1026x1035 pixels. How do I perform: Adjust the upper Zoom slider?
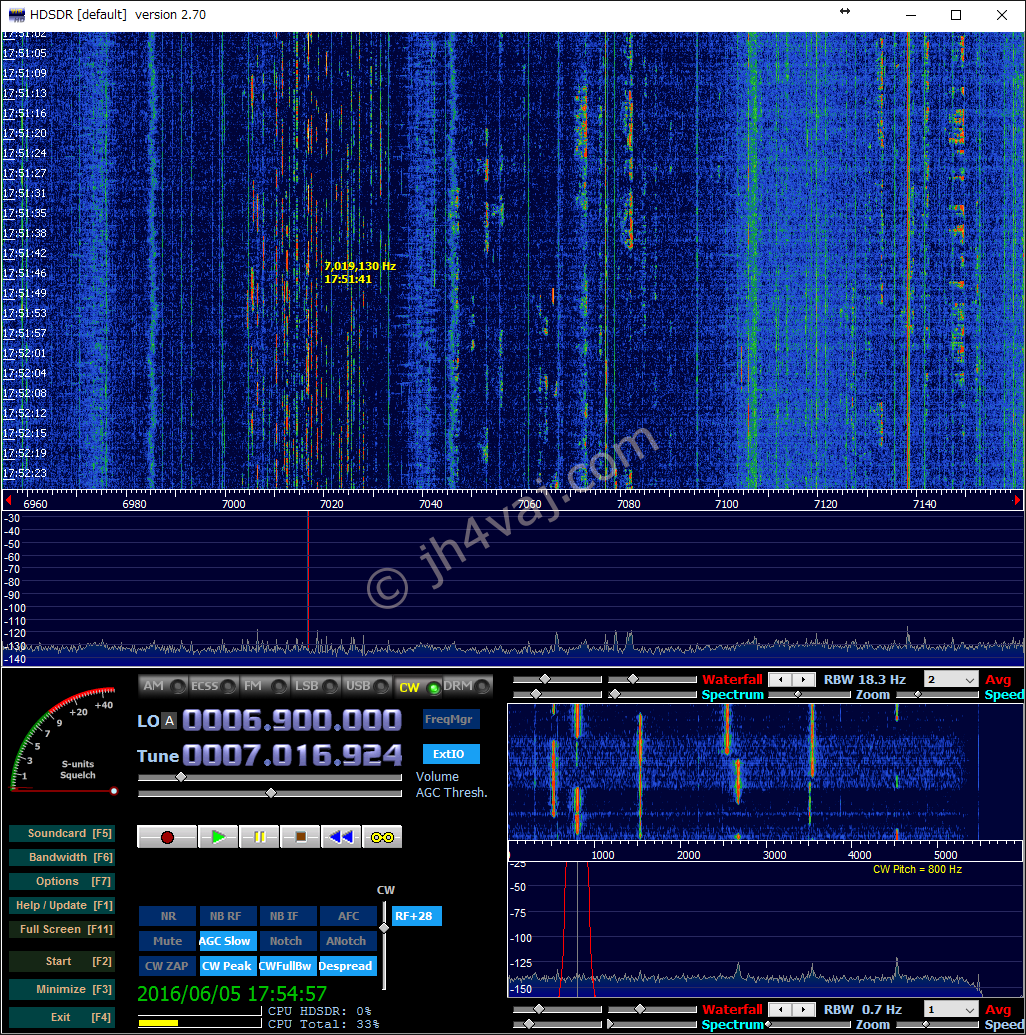pyautogui.click(x=809, y=695)
